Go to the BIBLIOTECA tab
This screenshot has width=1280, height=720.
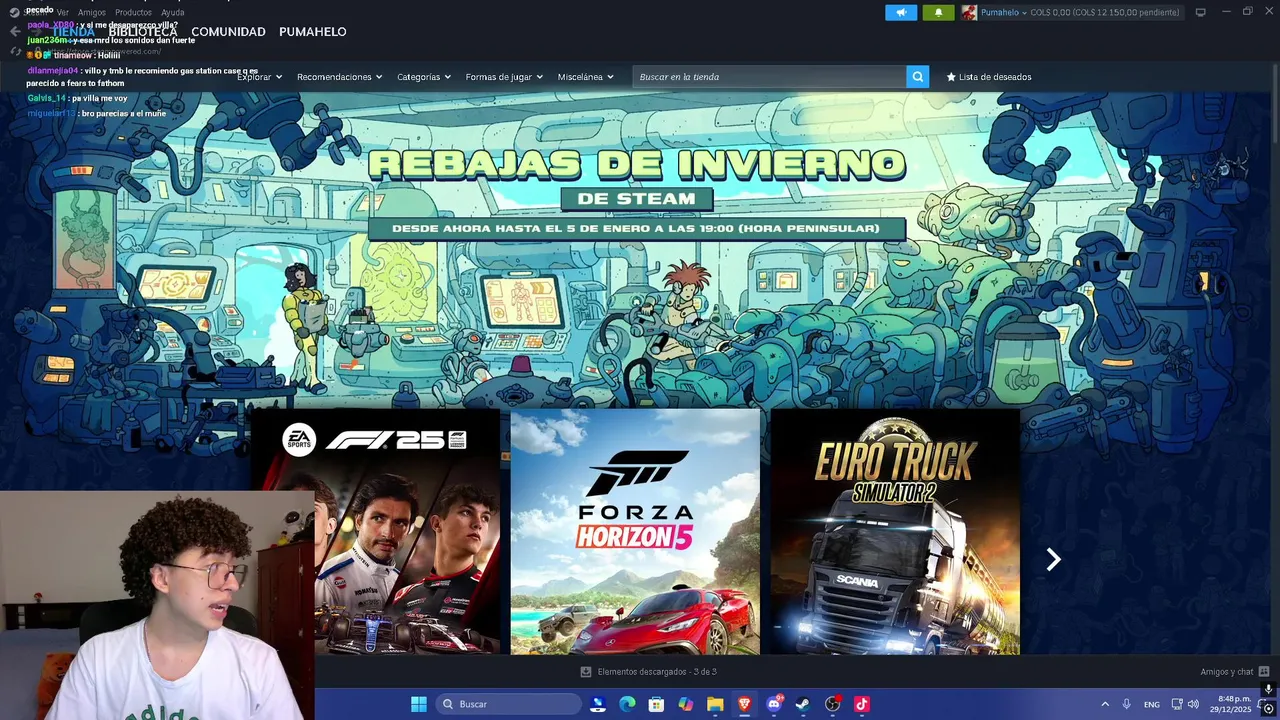[x=143, y=32]
